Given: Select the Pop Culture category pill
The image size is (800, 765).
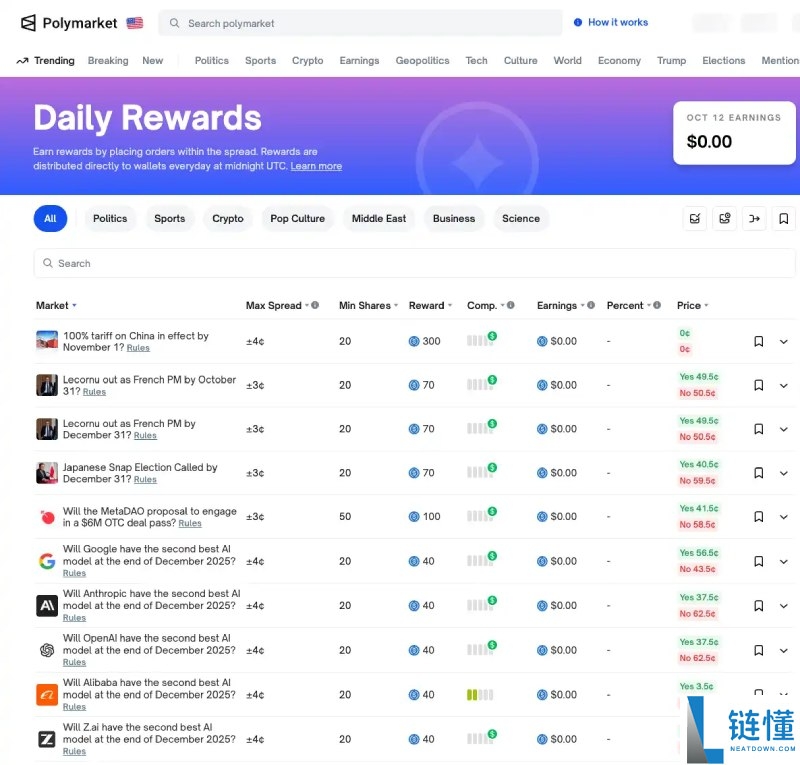Looking at the screenshot, I should [297, 218].
